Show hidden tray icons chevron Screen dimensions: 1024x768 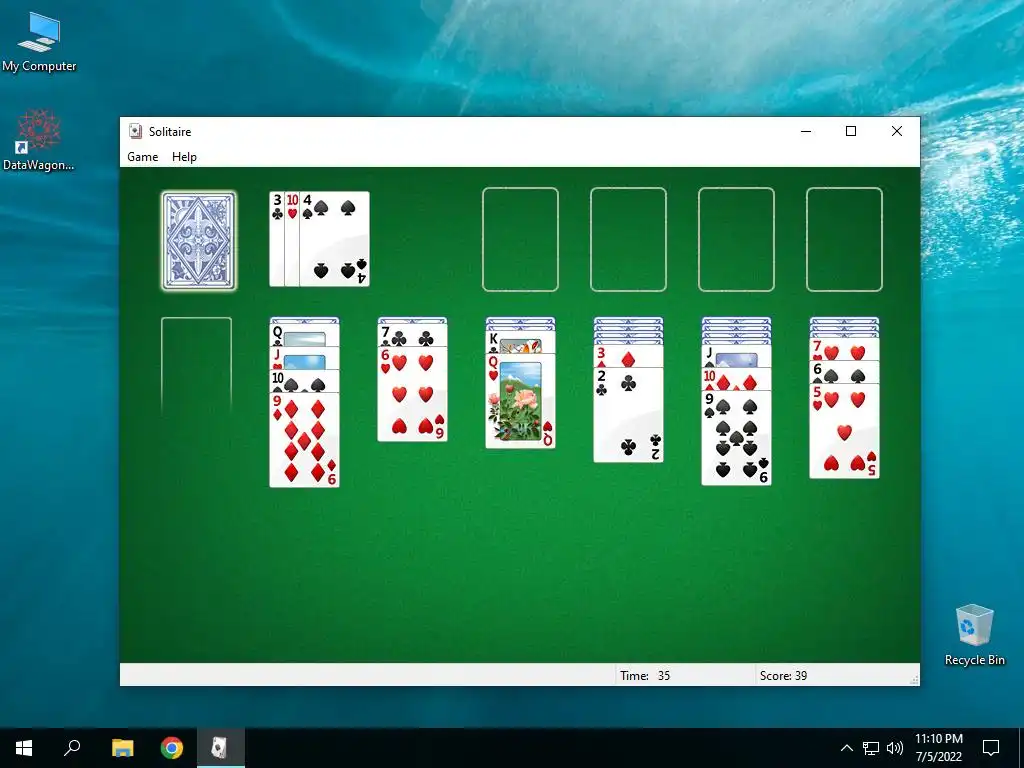click(846, 748)
